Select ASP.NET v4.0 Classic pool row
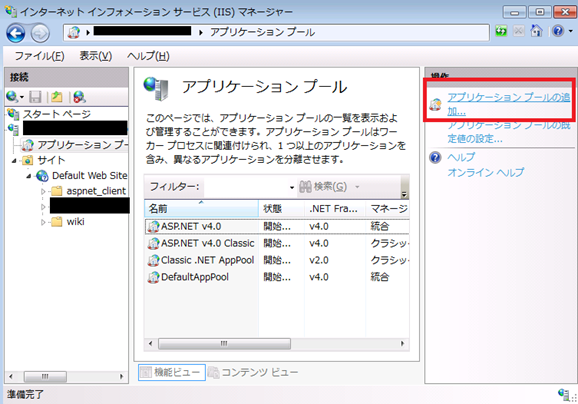 (277, 243)
